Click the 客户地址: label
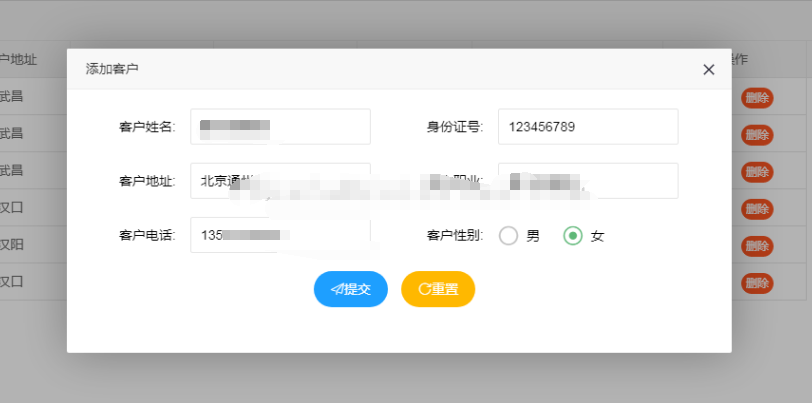This screenshot has width=812, height=403. coord(147,181)
